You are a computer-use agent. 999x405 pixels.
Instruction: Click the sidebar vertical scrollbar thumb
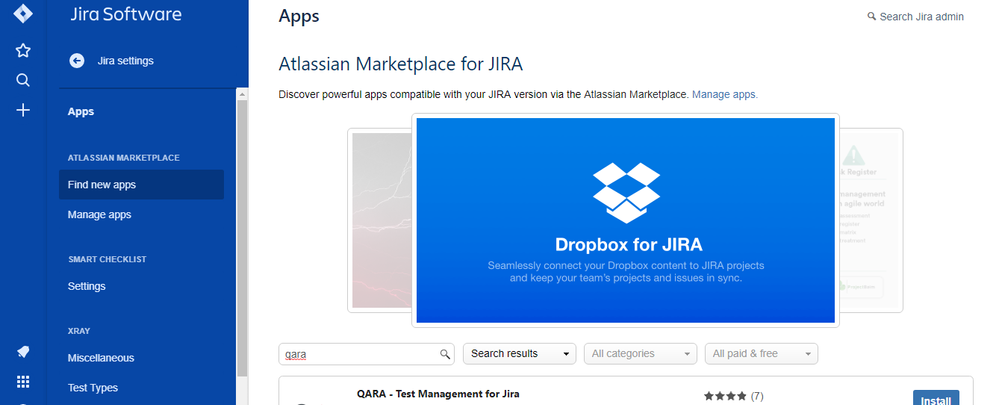click(x=242, y=237)
